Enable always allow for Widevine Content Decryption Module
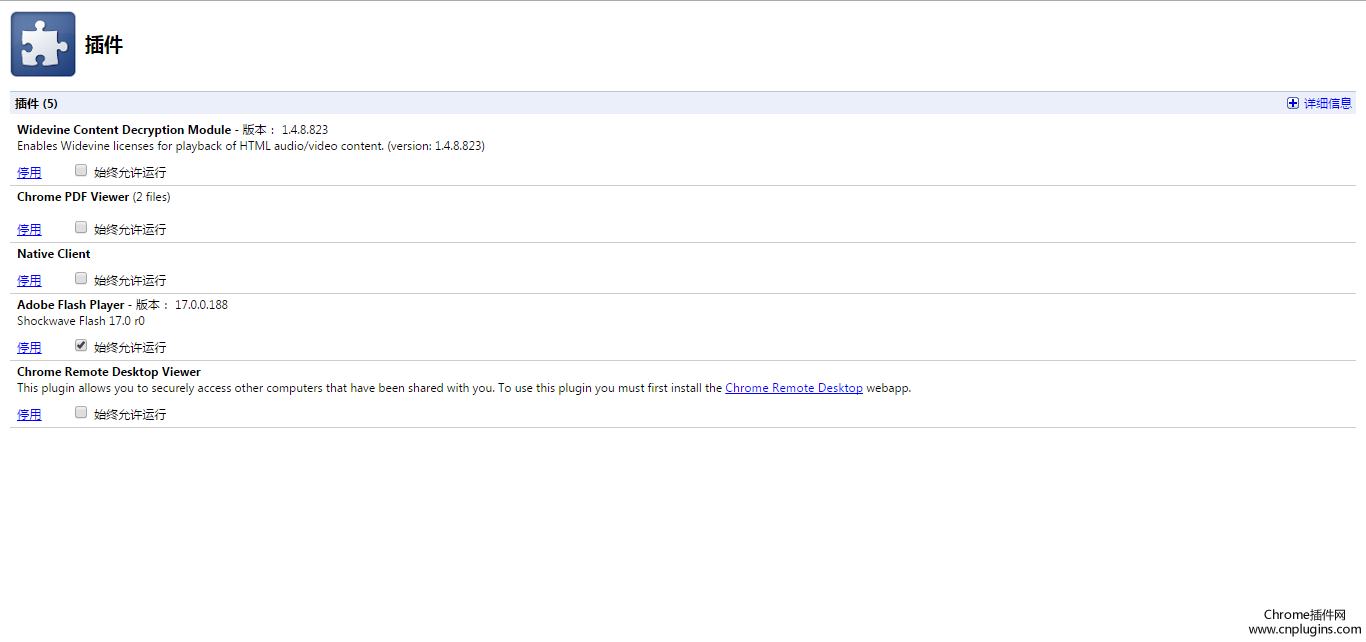 81,171
